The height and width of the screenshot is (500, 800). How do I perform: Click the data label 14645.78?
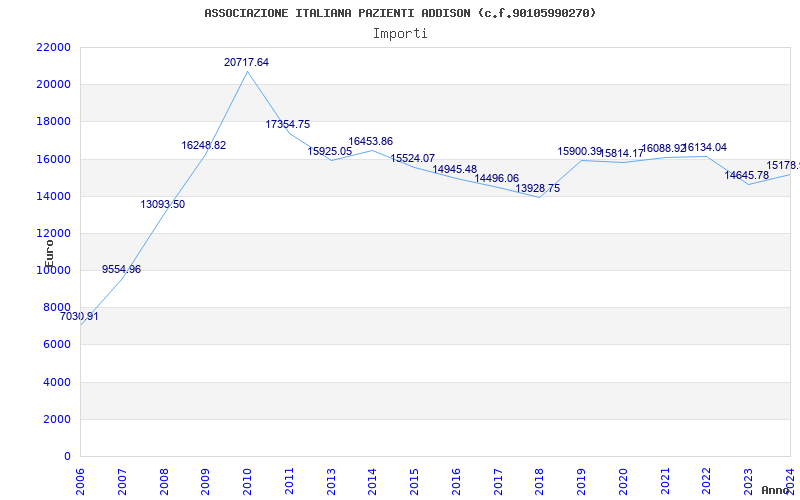click(746, 176)
